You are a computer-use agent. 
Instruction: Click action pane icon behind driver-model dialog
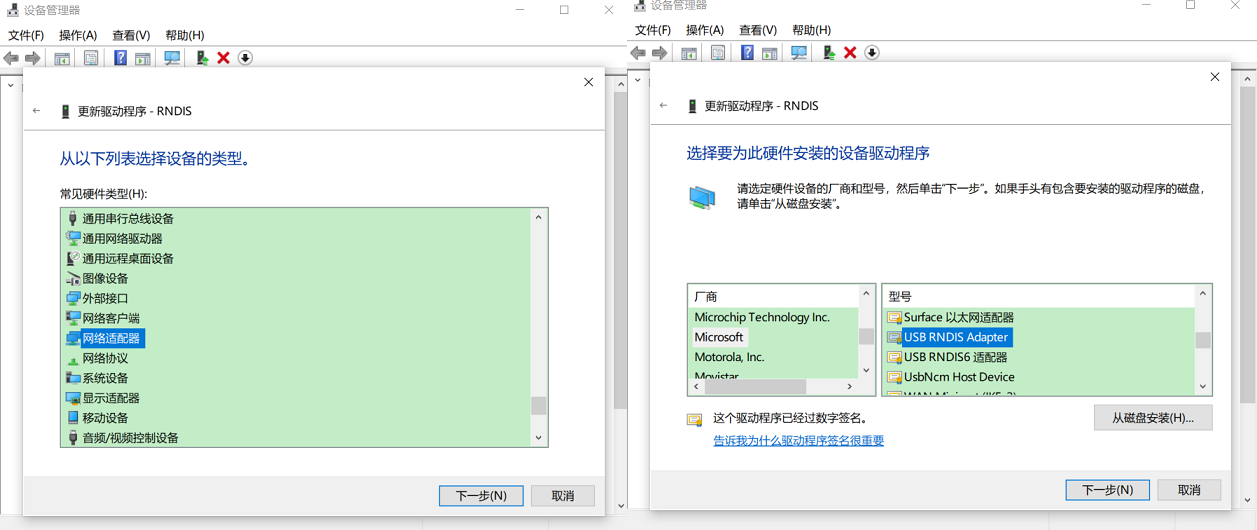pos(769,52)
